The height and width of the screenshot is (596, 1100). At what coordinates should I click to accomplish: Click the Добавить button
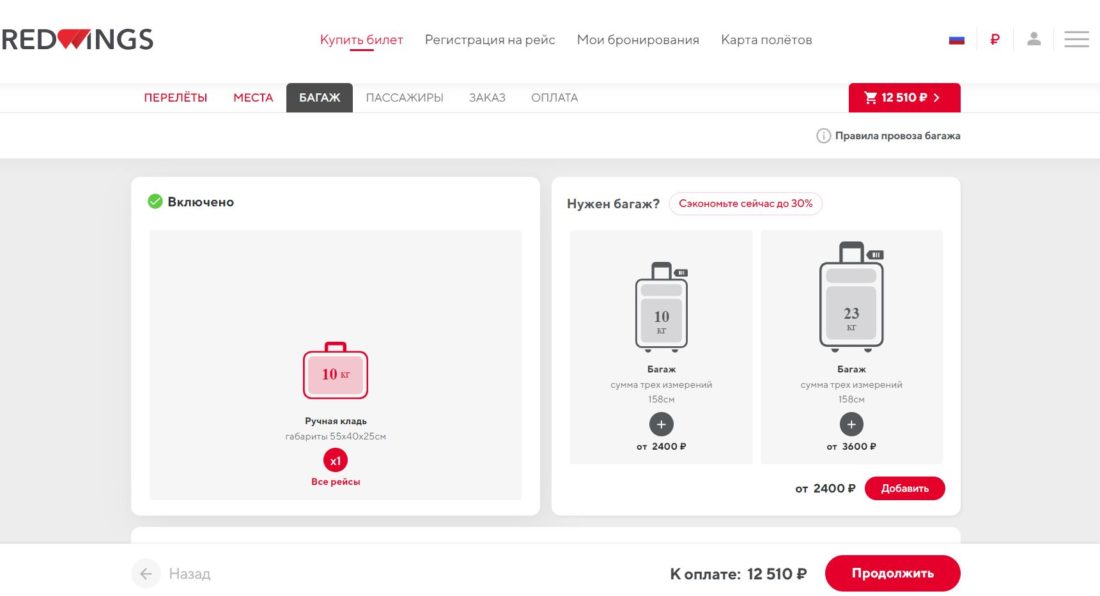(x=905, y=488)
